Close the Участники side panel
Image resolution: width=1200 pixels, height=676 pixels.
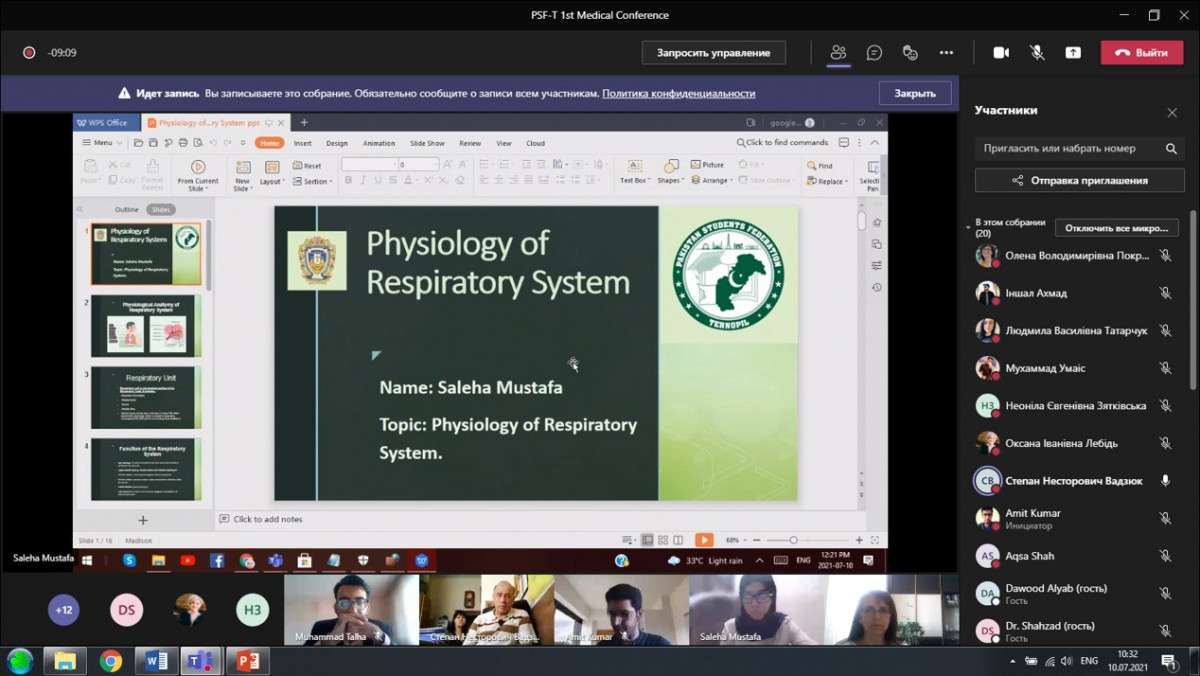1172,112
